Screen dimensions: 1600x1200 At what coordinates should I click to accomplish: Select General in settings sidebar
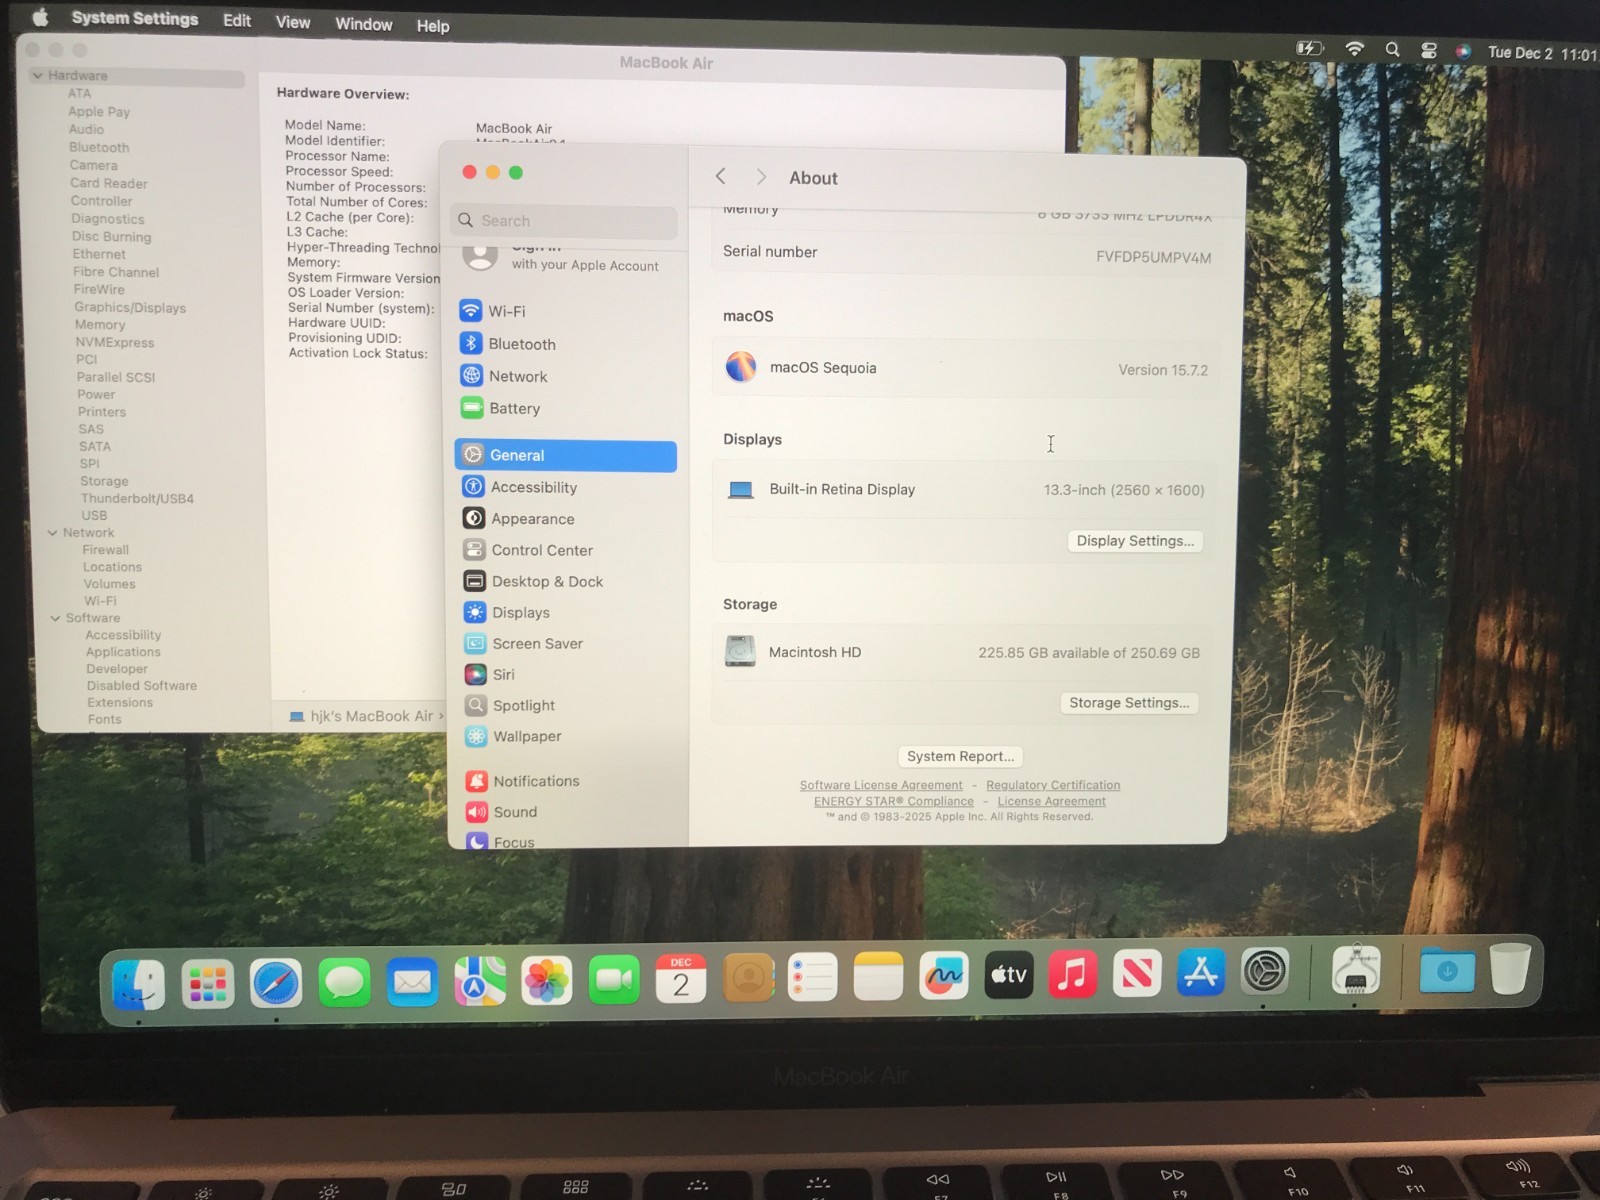(x=566, y=455)
